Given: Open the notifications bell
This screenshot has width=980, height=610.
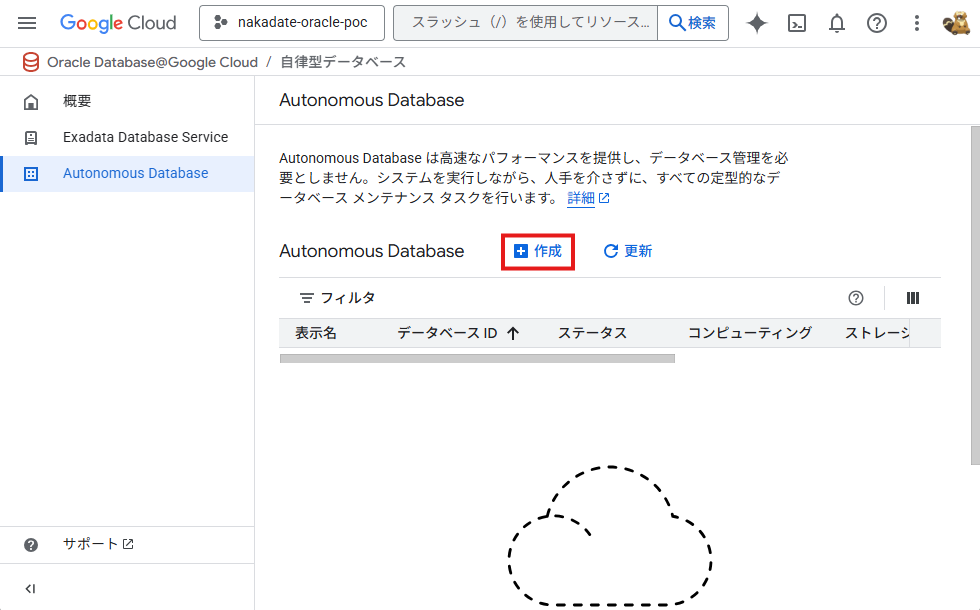Looking at the screenshot, I should (x=837, y=23).
